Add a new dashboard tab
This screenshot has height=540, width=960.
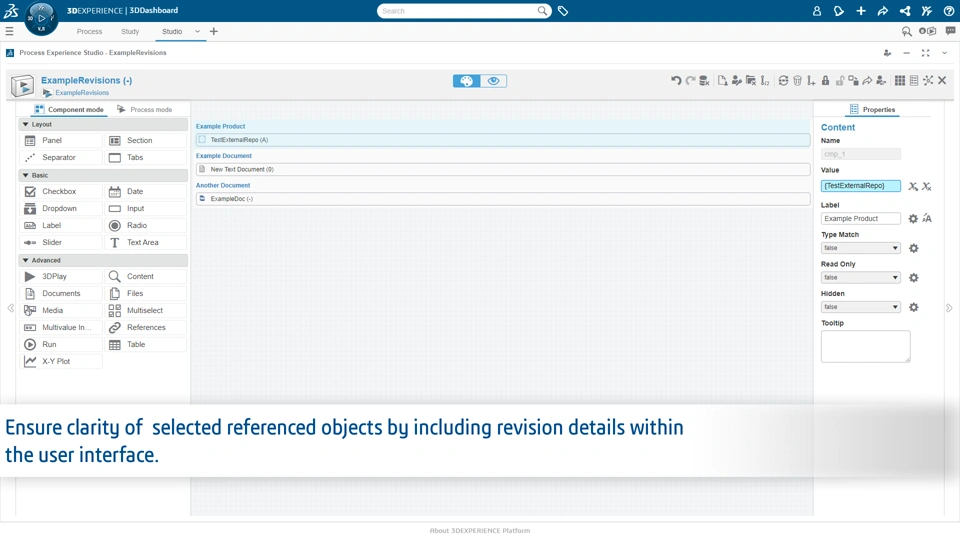[214, 31]
